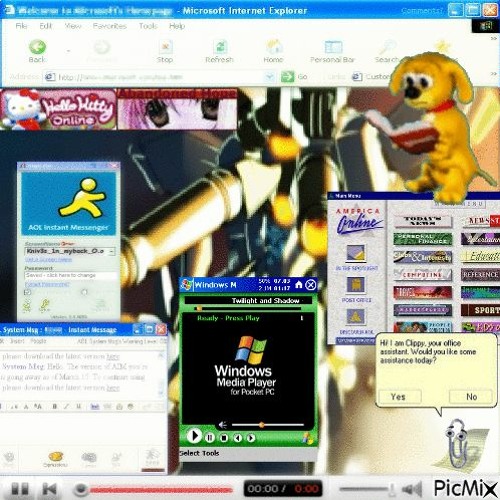
Task: Click the Computing button in AOL Main Menu
Action: point(422,274)
